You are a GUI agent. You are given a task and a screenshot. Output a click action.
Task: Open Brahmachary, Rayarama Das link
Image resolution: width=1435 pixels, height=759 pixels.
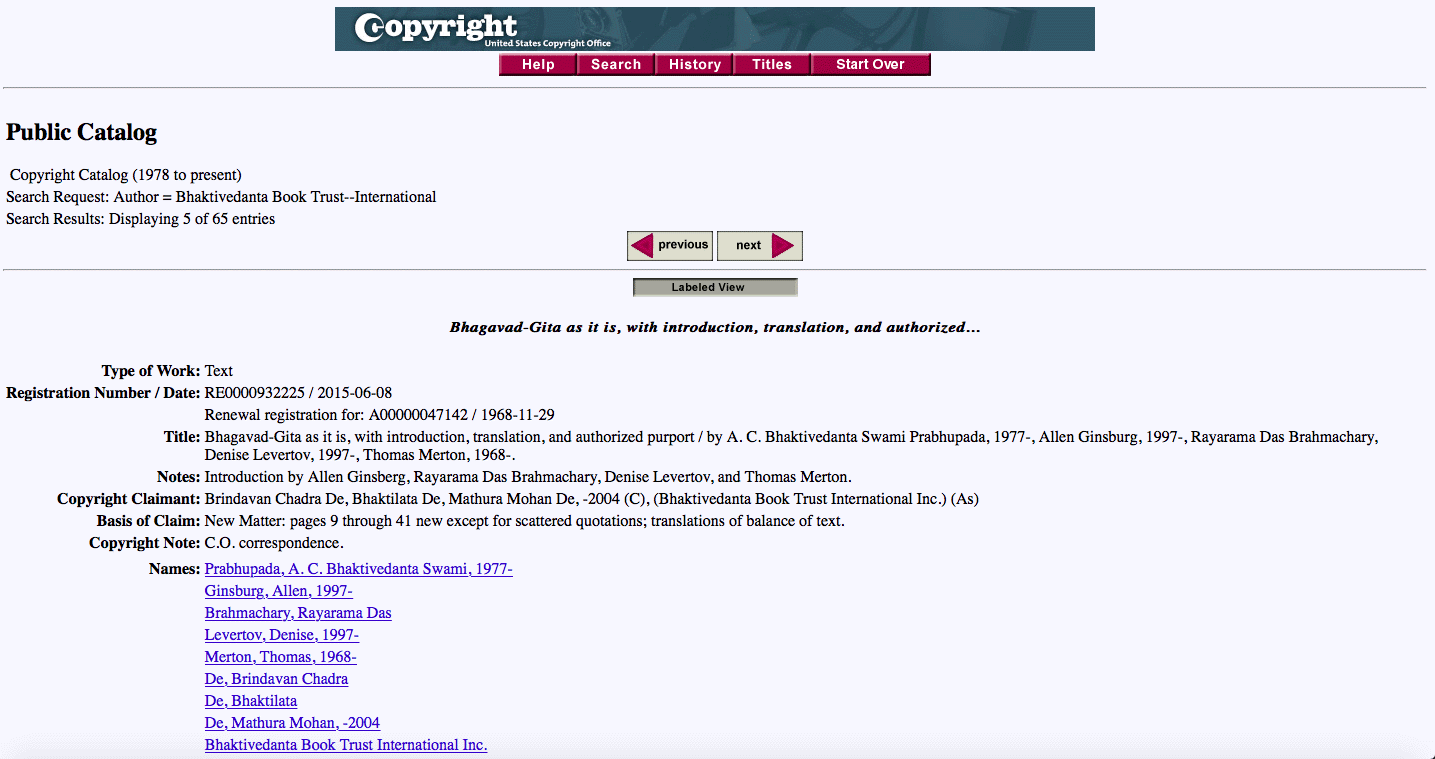(298, 613)
